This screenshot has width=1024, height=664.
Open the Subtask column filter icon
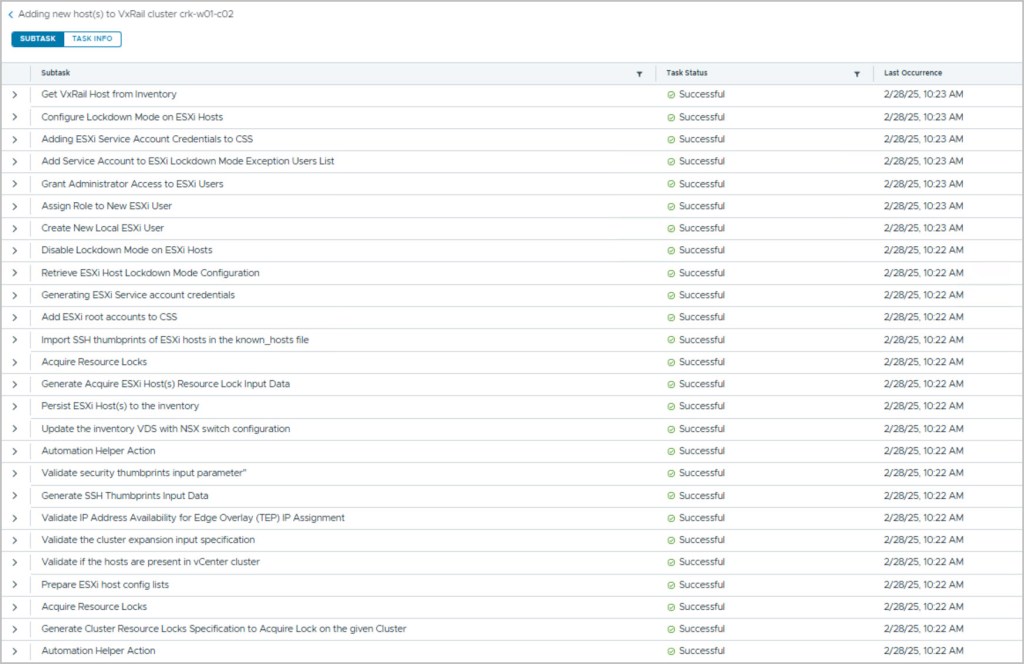pyautogui.click(x=639, y=74)
